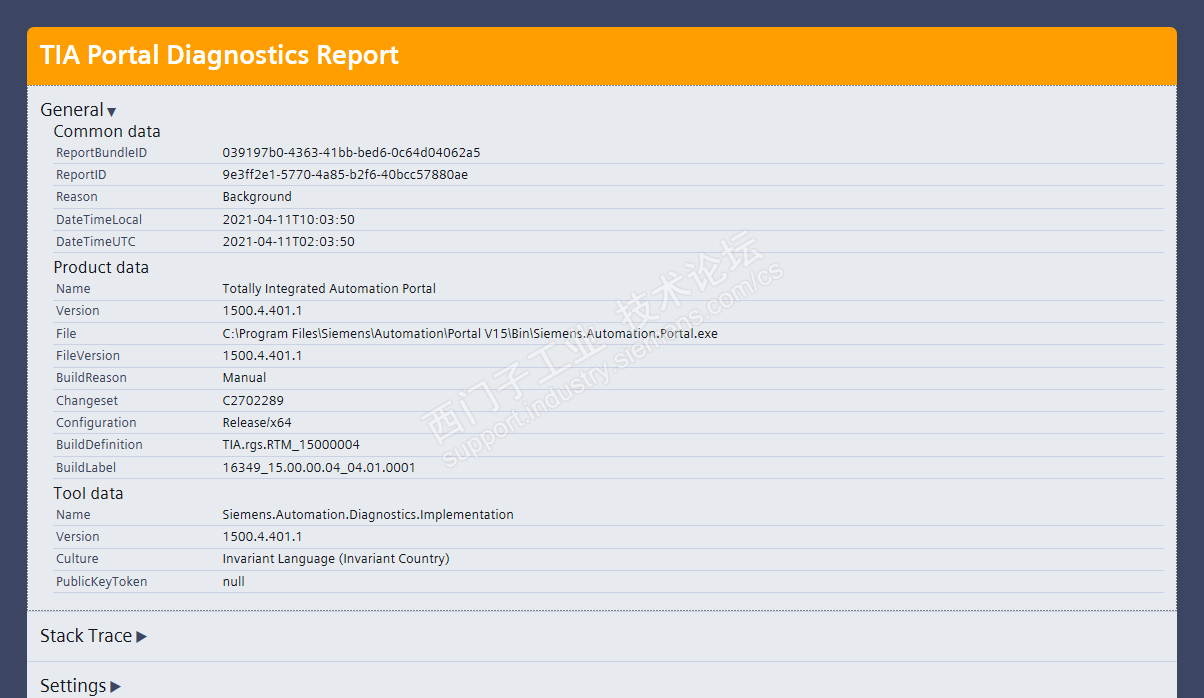Screen dimensions: 1204x698
Task: Select the ReportID value 9e3ff2e1-5770-4a85-b2f6-40bcc57880ae
Action: [x=345, y=175]
